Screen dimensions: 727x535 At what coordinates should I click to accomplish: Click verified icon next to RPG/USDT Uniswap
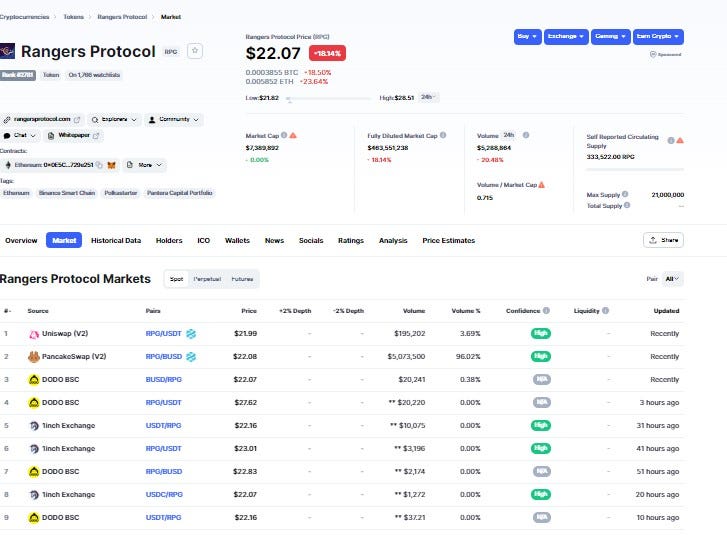[191, 334]
